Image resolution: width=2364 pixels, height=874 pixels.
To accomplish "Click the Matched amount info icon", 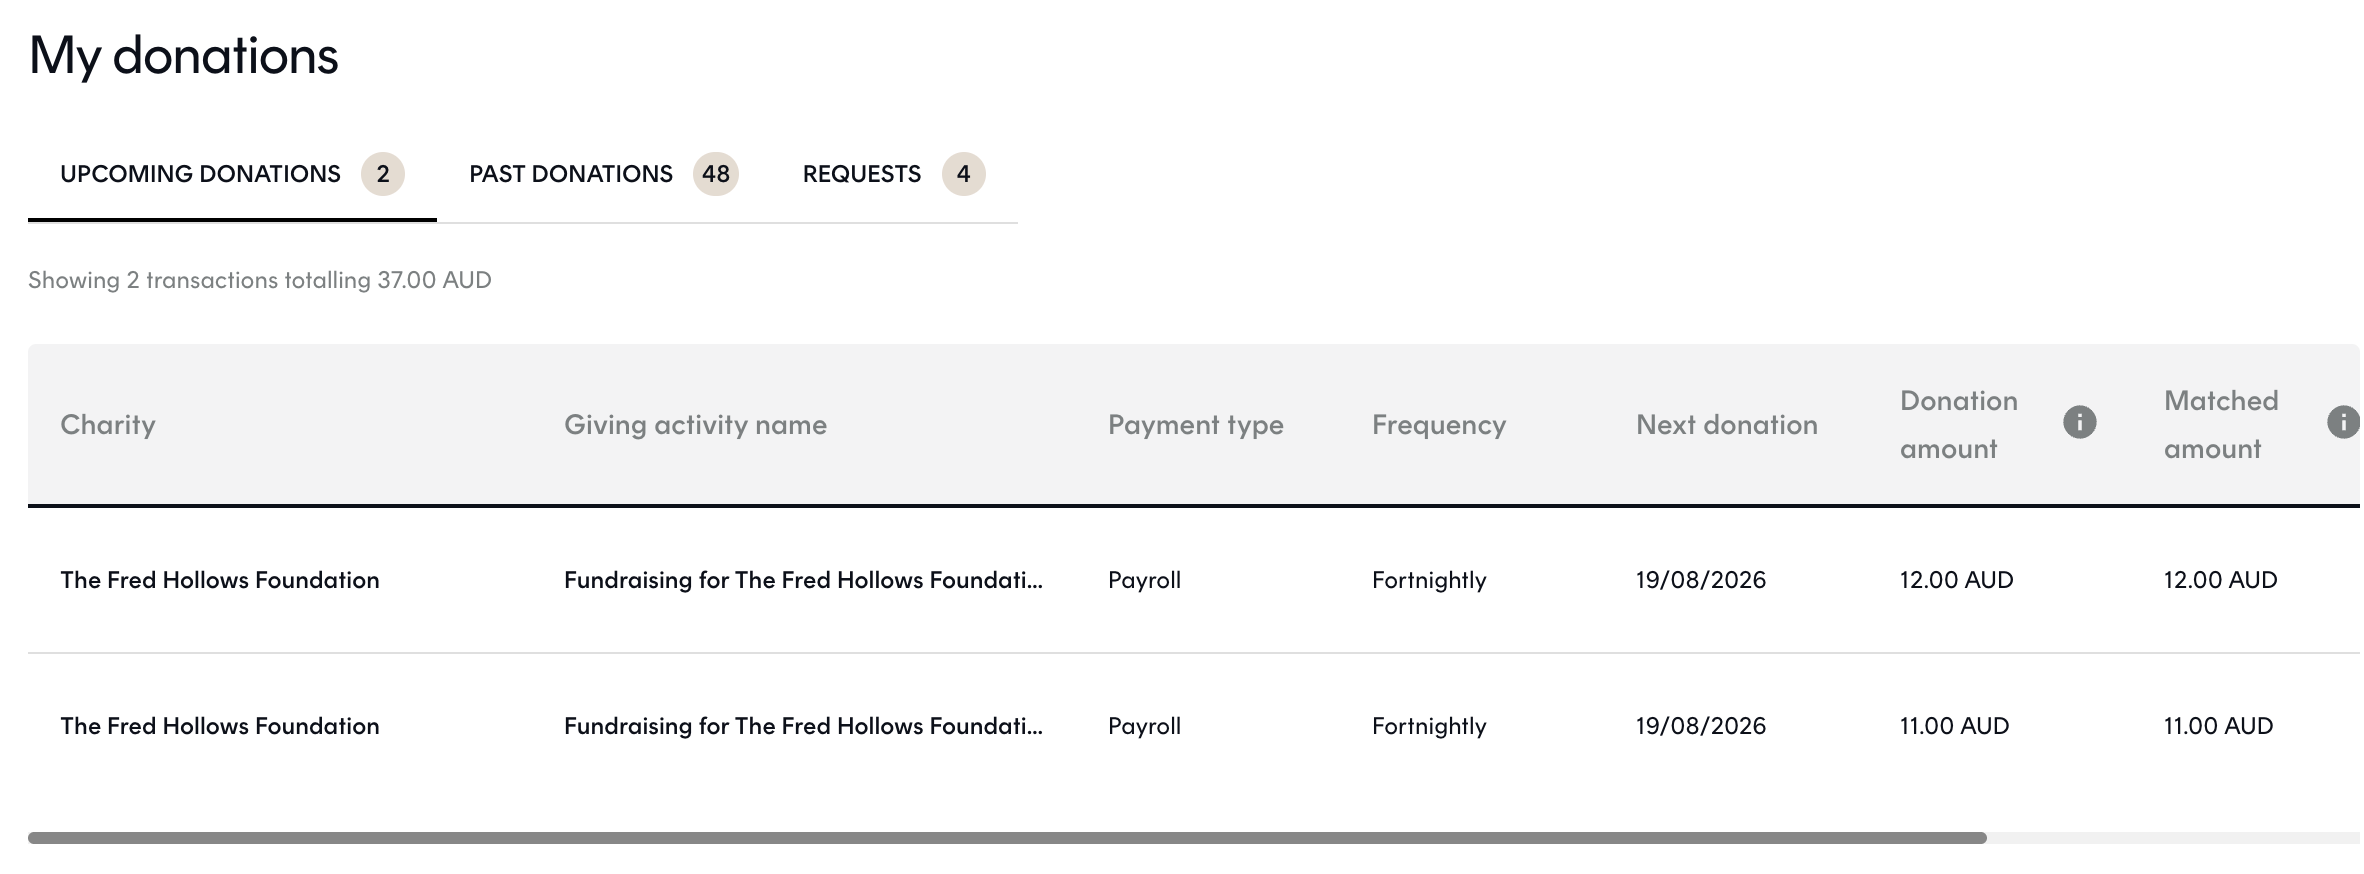I will pos(2343,422).
